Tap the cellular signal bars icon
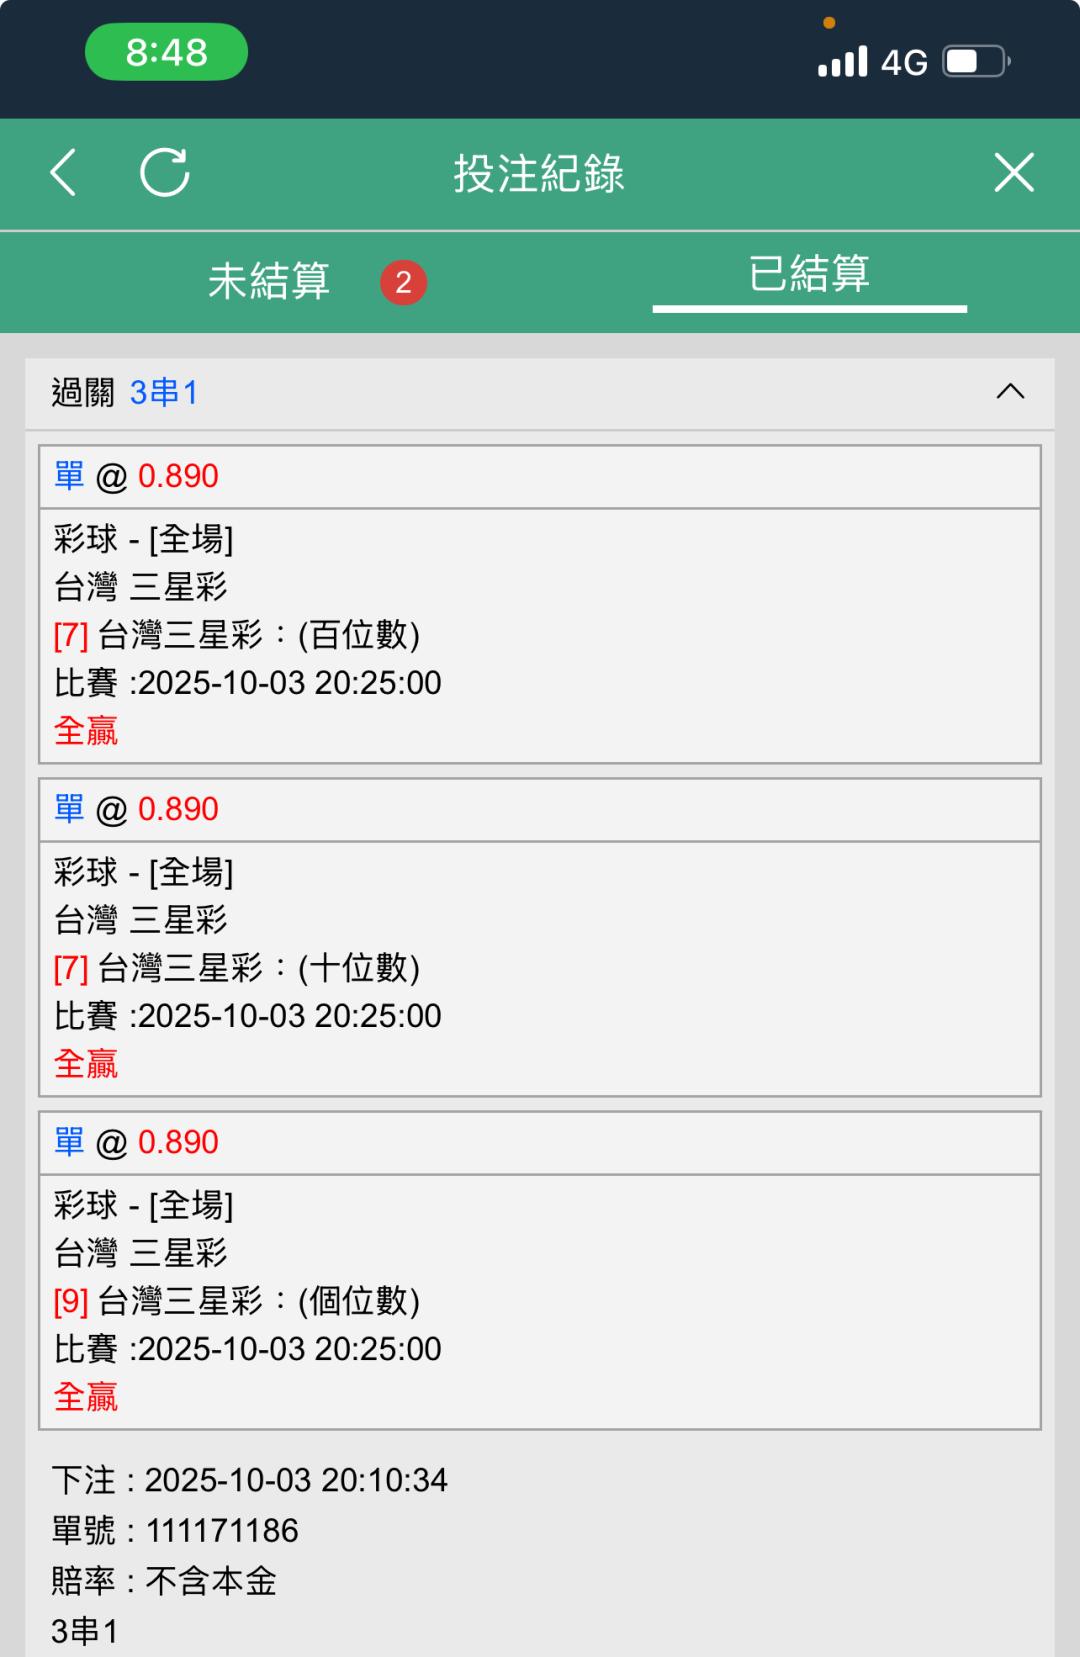The image size is (1080, 1657). [842, 62]
